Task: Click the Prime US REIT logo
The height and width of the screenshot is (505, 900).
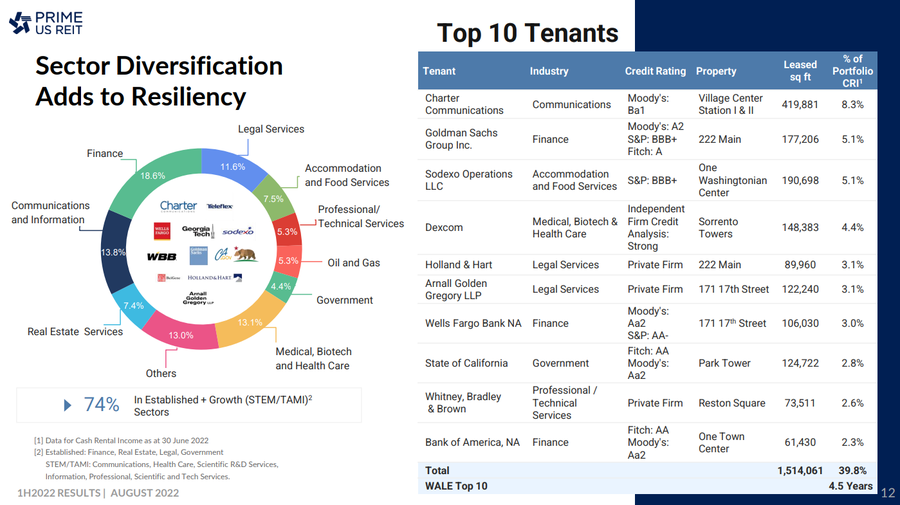Action: coord(46,23)
